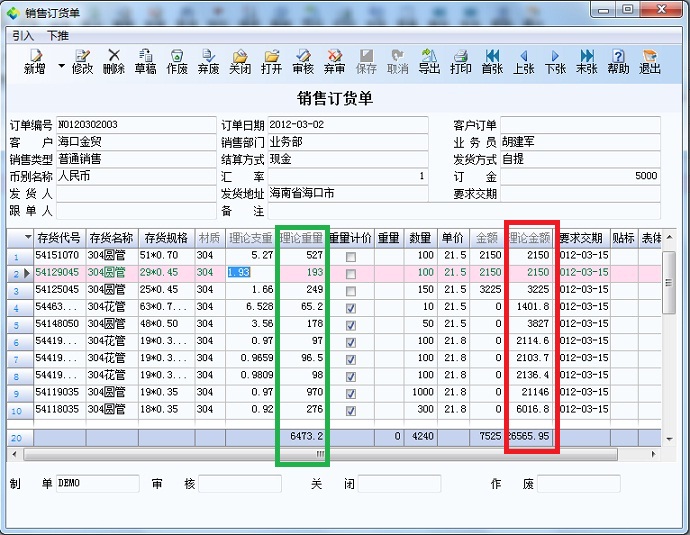The width and height of the screenshot is (690, 535).
Task: Click the 备注 input field
Action: 350,211
